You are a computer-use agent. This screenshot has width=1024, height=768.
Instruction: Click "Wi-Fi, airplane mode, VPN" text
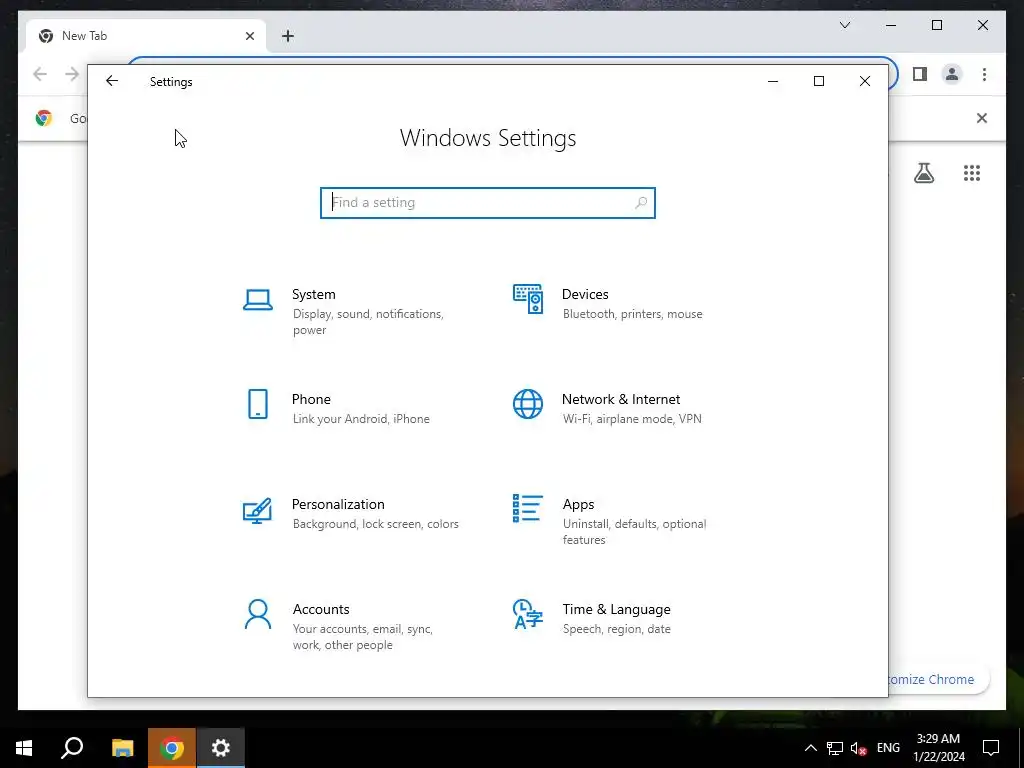[632, 419]
